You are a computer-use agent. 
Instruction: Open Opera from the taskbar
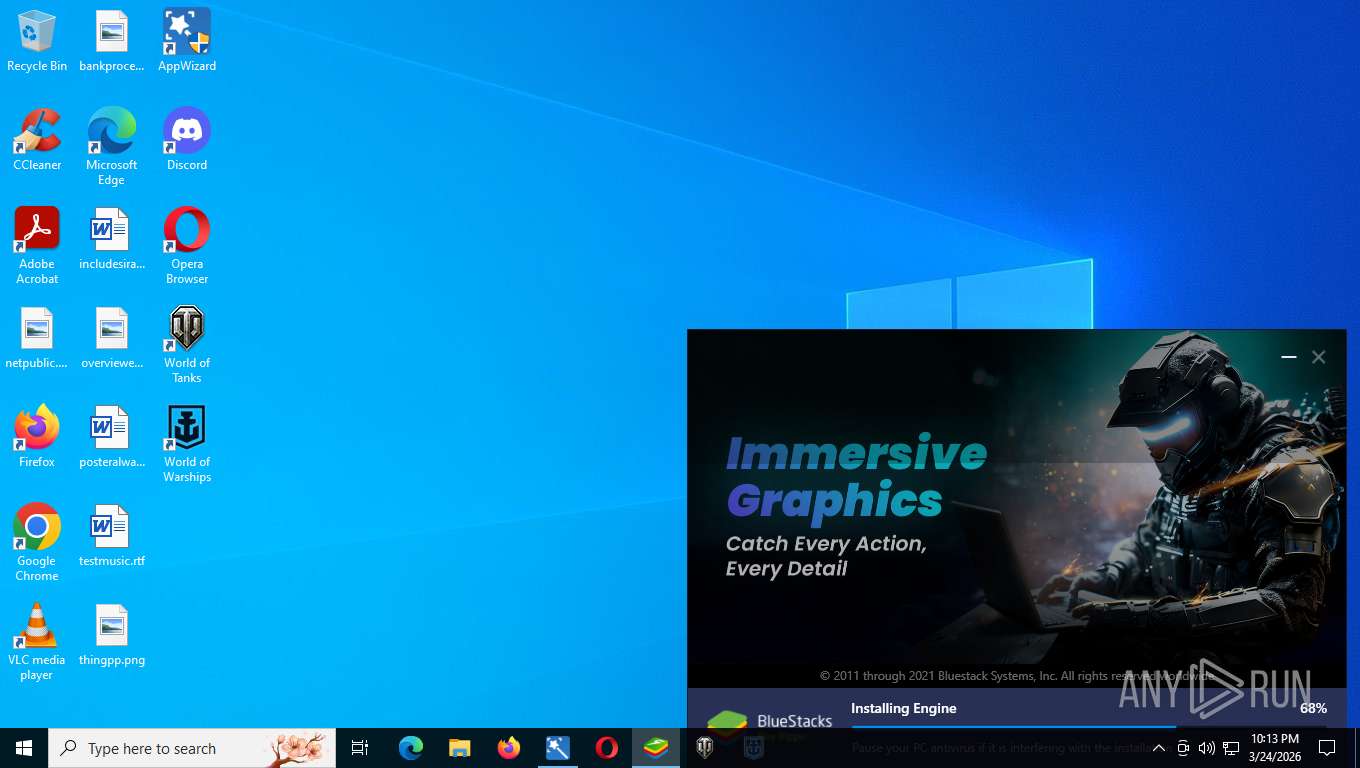tap(607, 748)
